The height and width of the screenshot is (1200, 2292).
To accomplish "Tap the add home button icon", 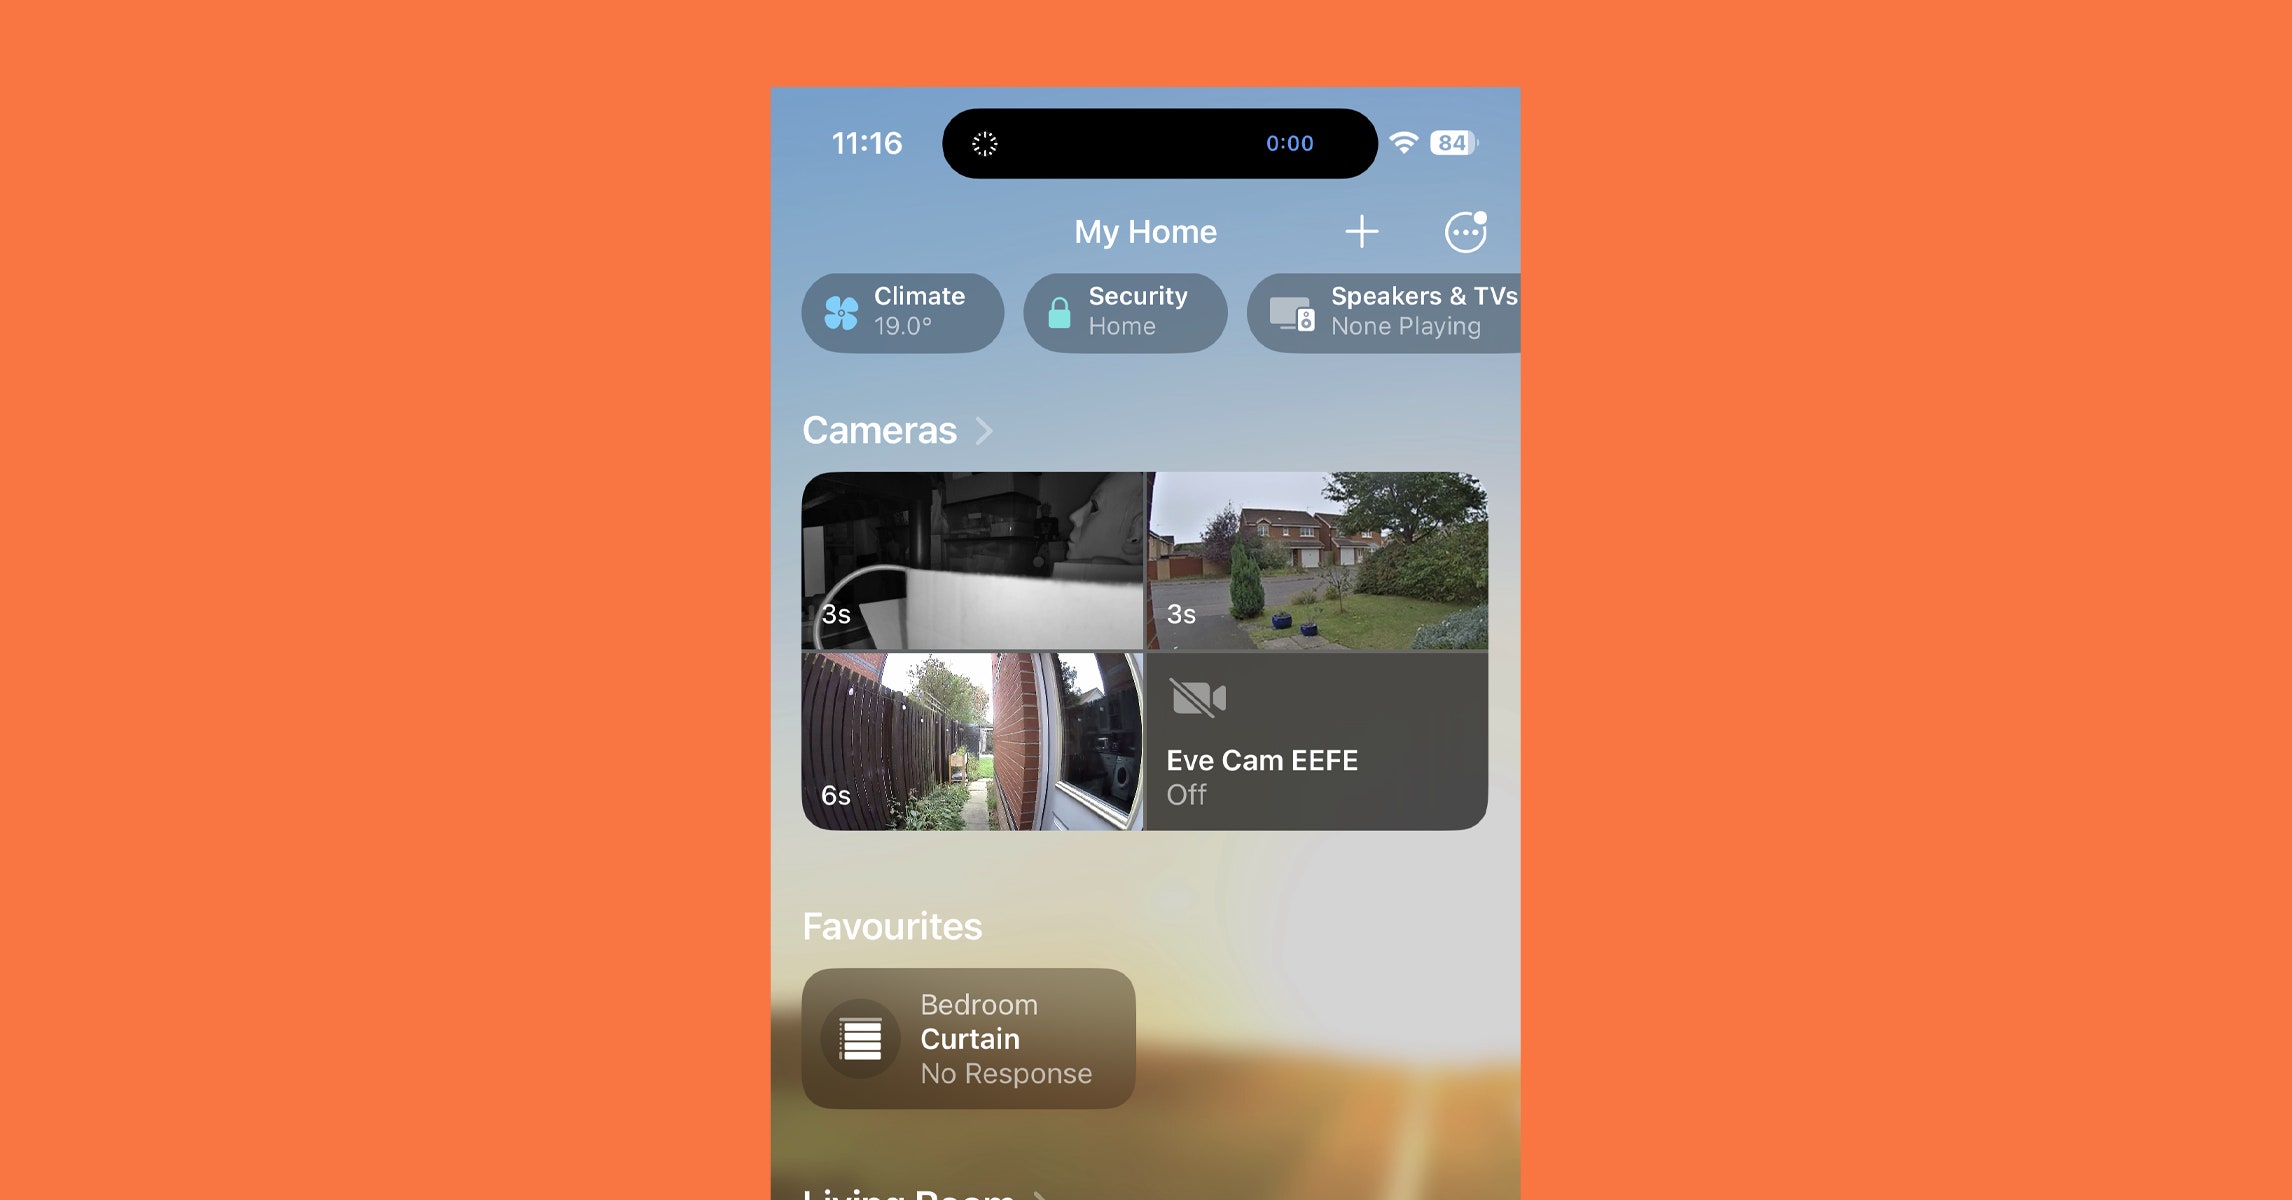I will (x=1360, y=232).
